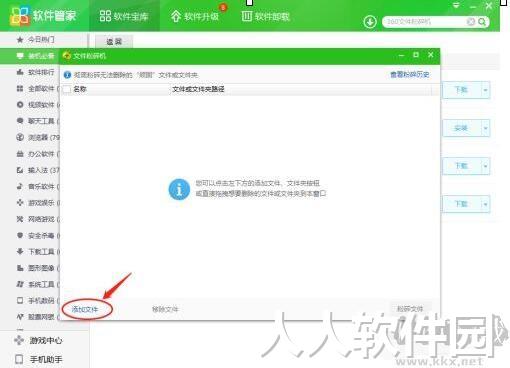Click the 游戏娱乐 category icon
Image resolution: width=510 pixels, height=368 pixels.
[x=20, y=203]
